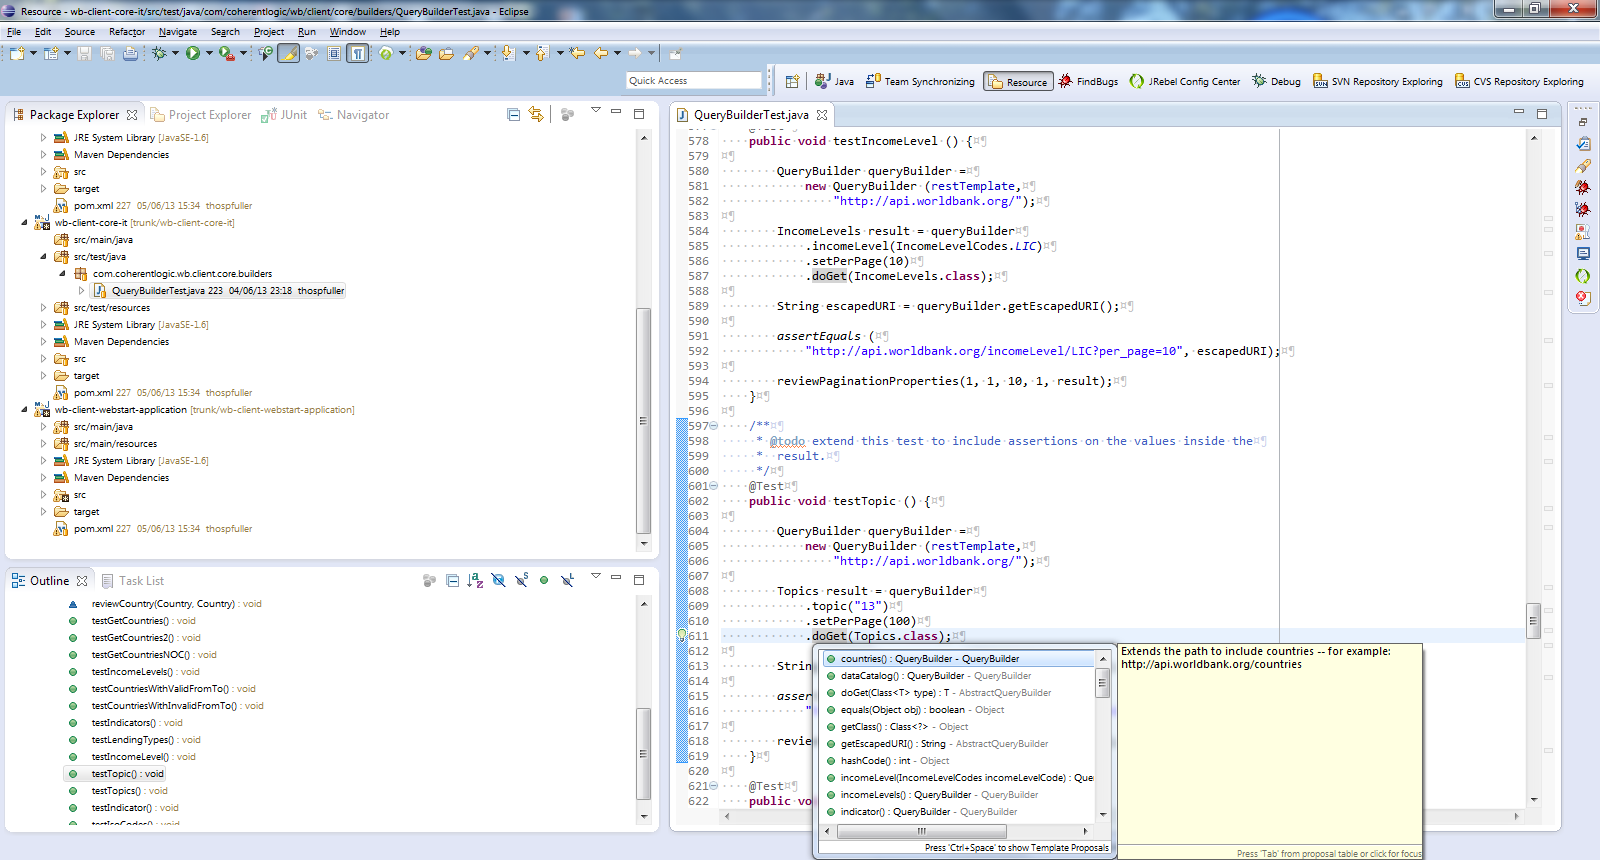The width and height of the screenshot is (1600, 860).
Task: Switch to the FindBugs perspective
Action: click(1088, 82)
